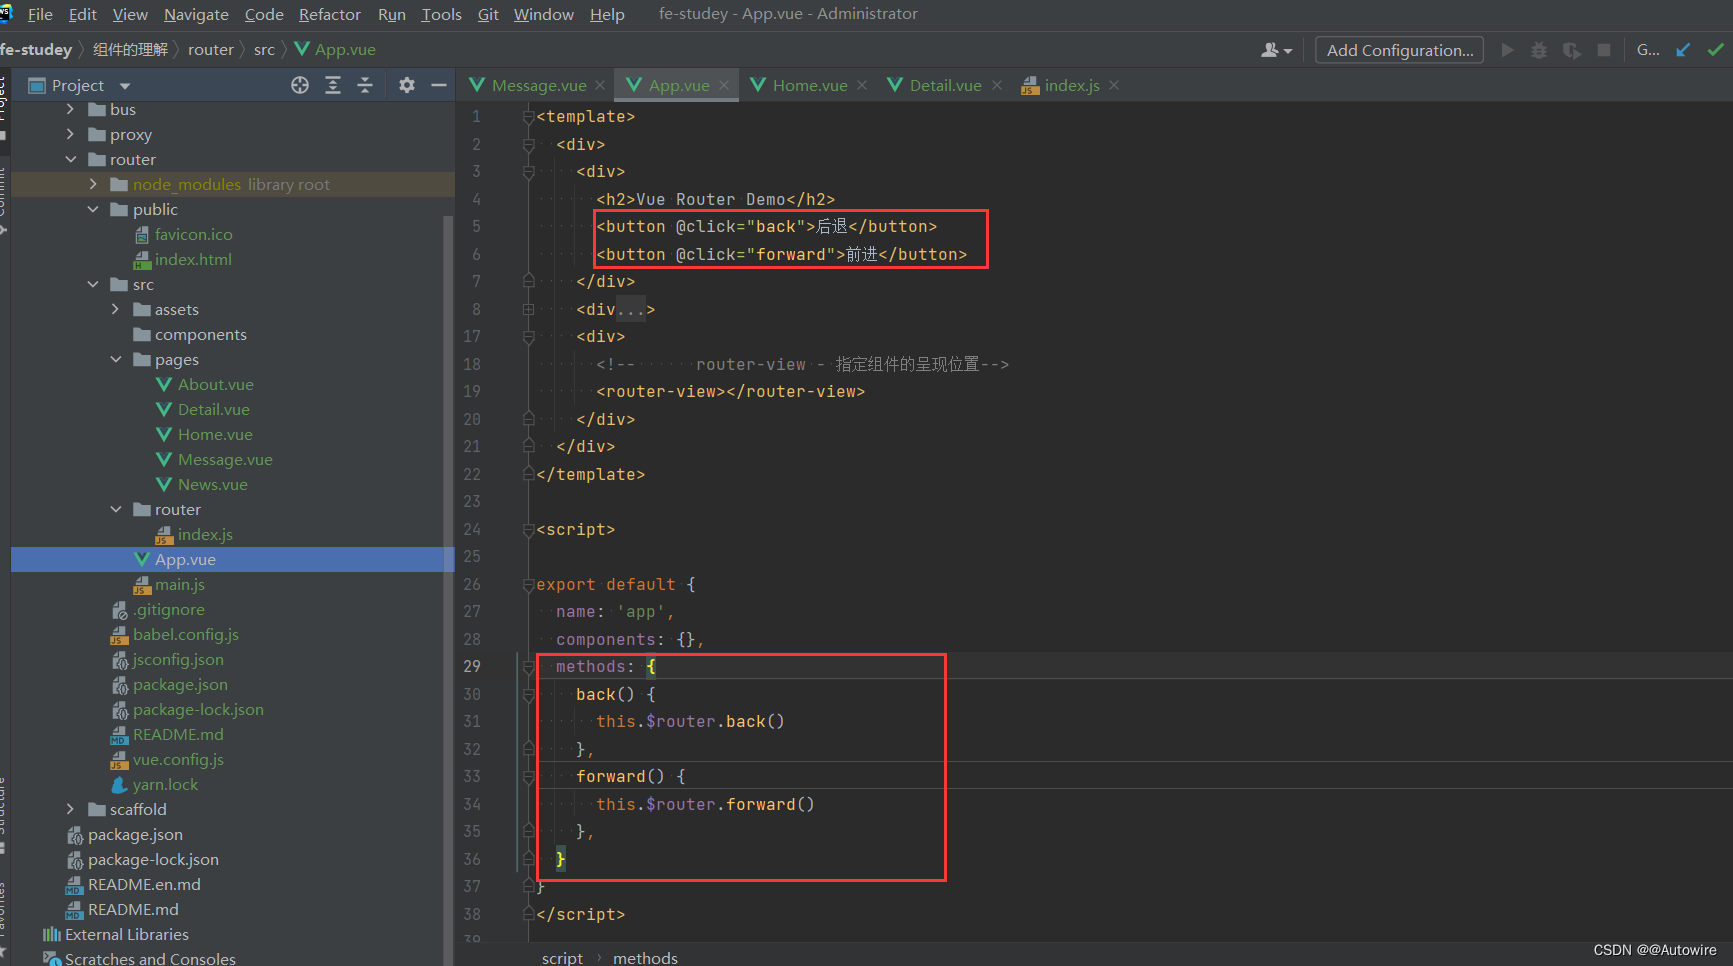Close the Detail.vue editor tab
The image size is (1733, 966).
tap(997, 86)
